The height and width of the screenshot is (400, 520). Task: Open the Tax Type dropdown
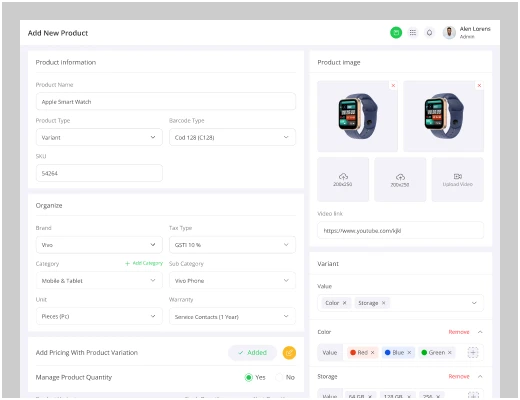(x=232, y=245)
